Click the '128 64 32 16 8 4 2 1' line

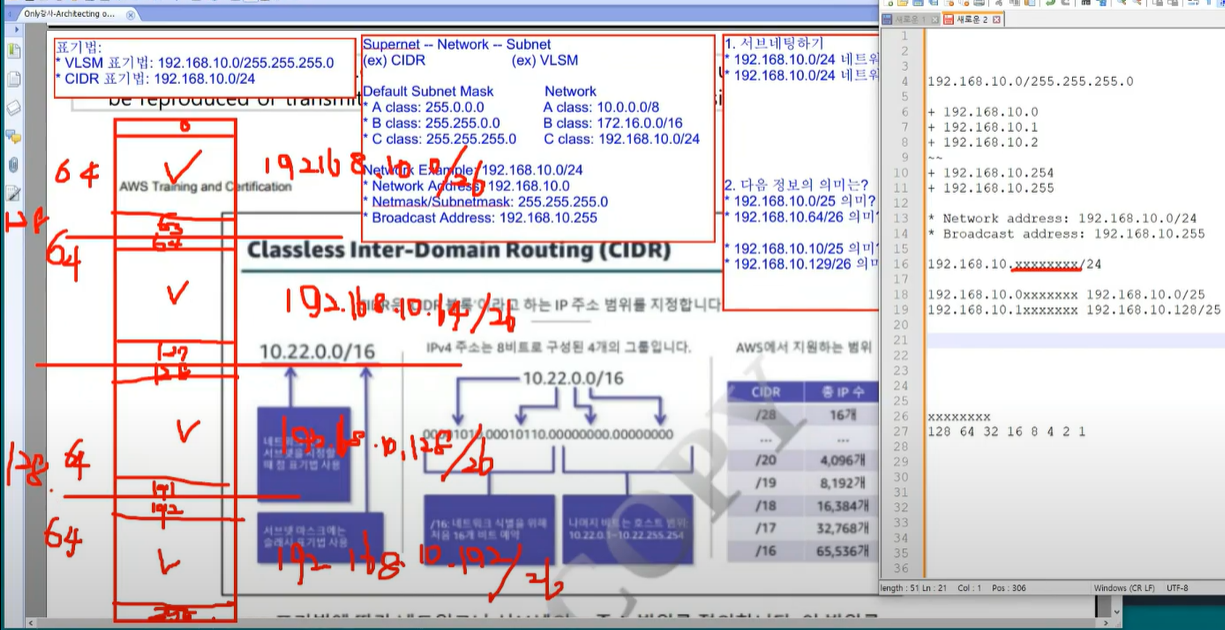[1006, 432]
